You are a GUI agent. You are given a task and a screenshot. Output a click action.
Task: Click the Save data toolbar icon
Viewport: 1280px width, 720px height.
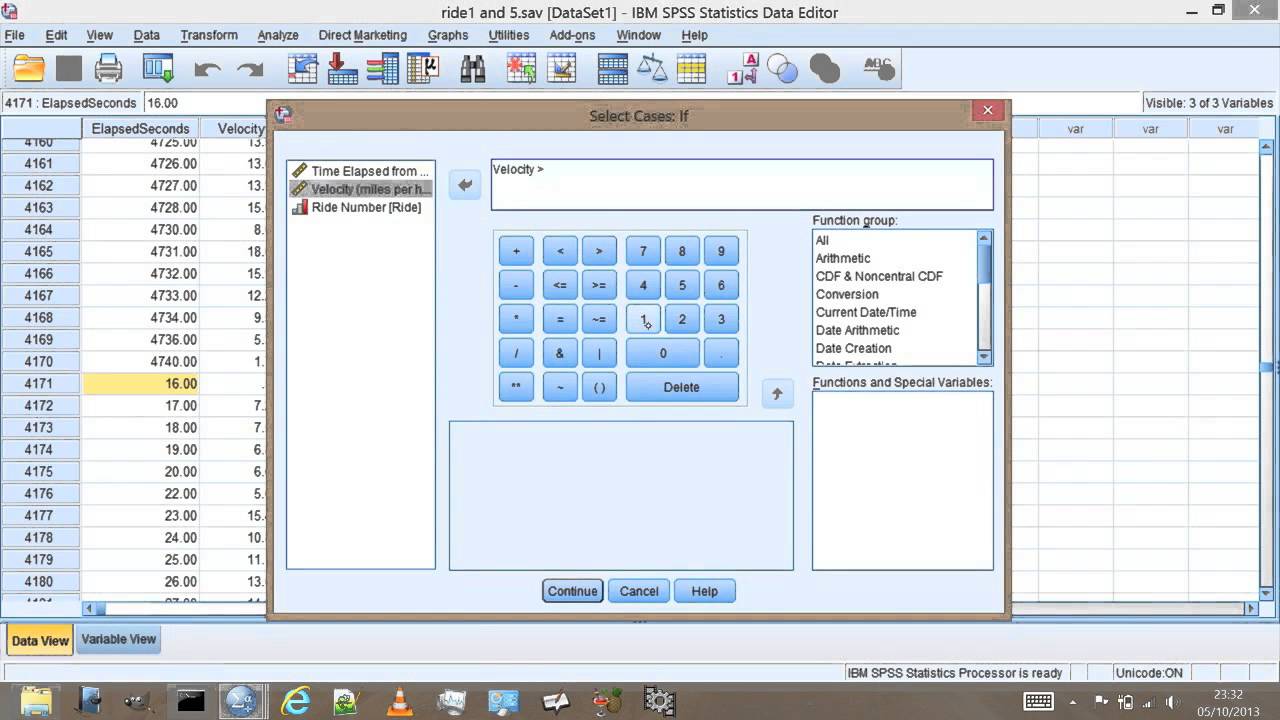[69, 68]
